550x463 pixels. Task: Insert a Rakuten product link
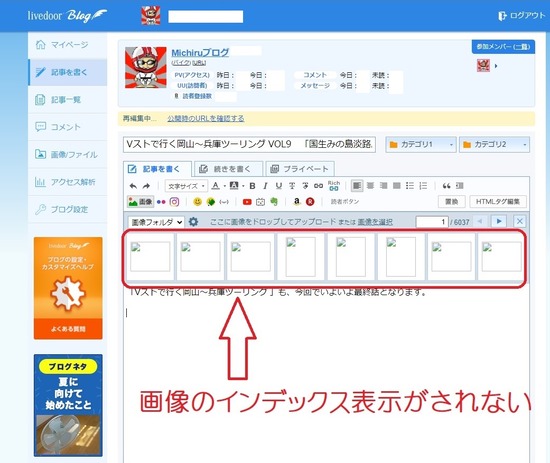click(310, 202)
